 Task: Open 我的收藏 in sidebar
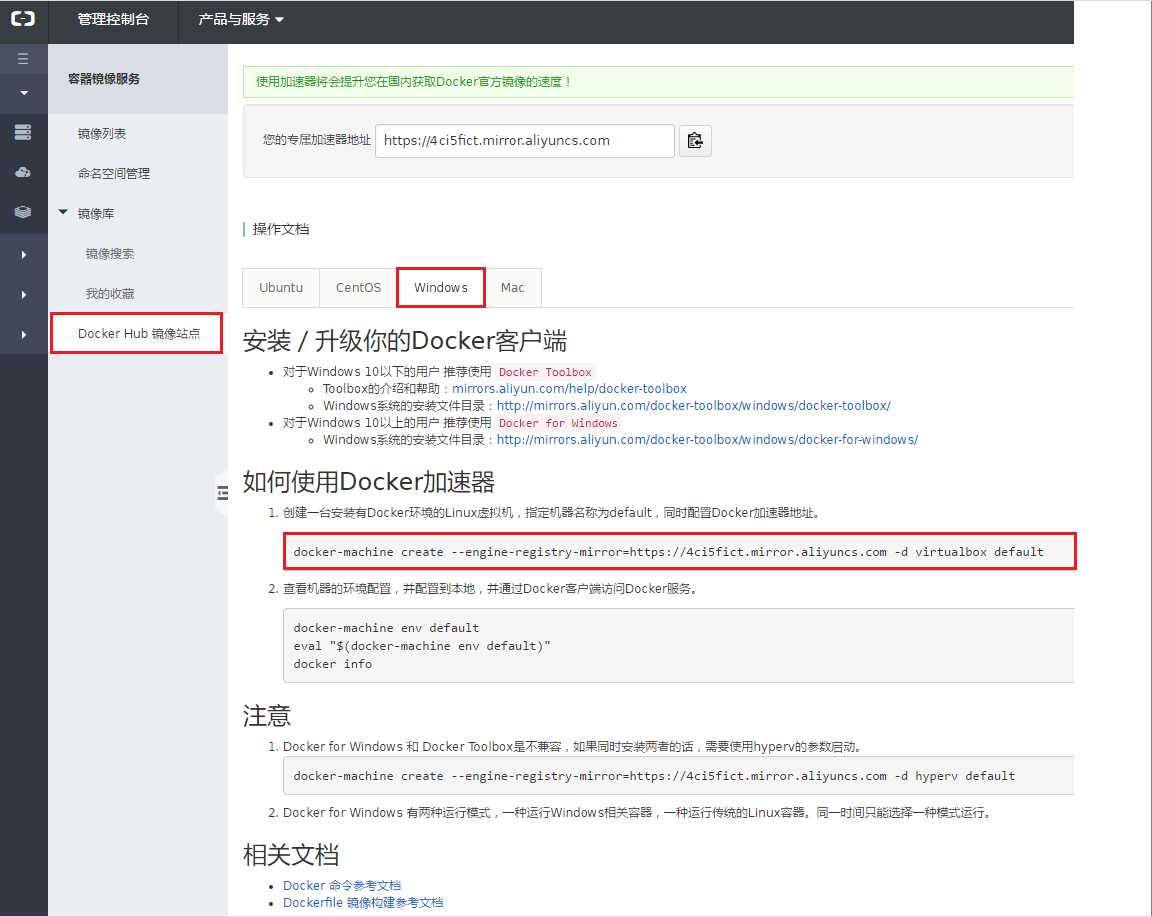109,293
